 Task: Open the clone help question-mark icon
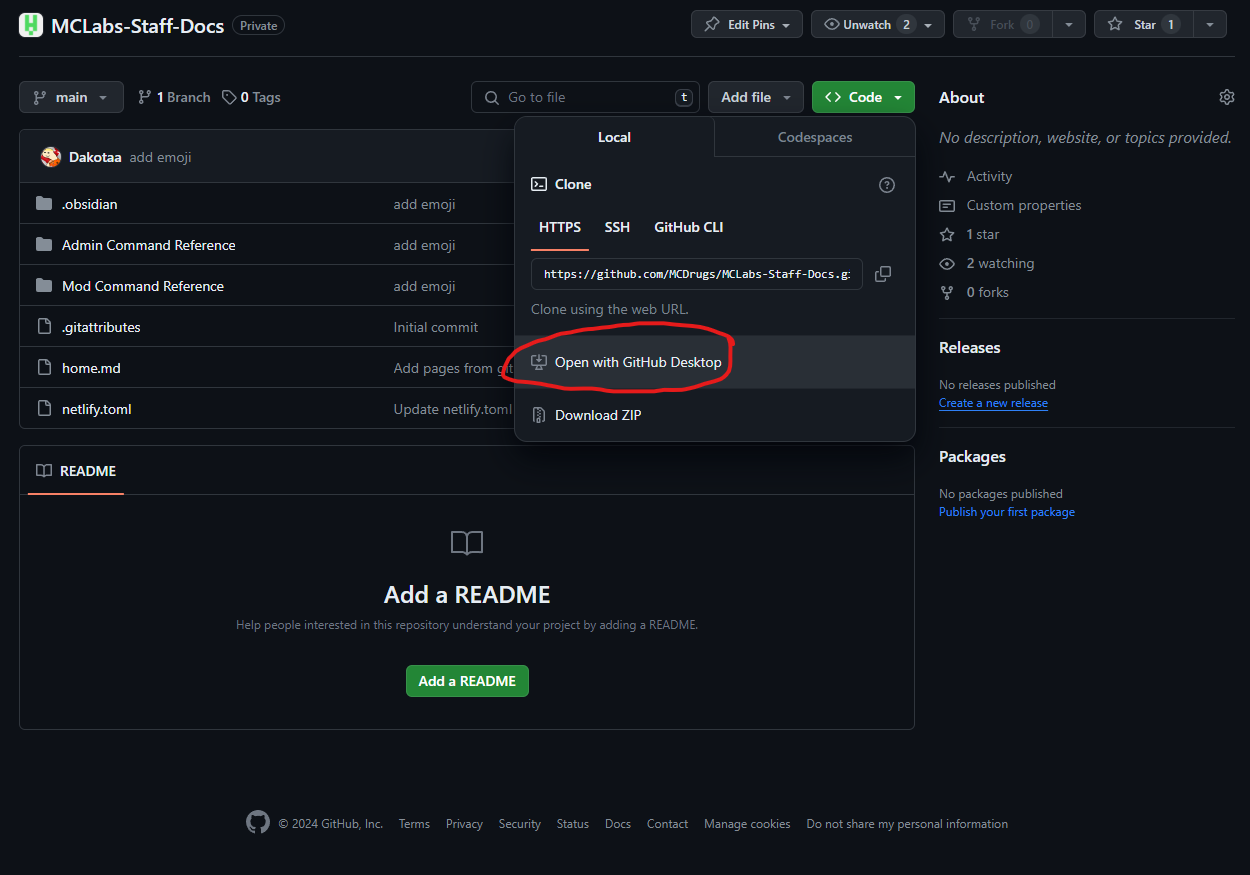pos(887,185)
